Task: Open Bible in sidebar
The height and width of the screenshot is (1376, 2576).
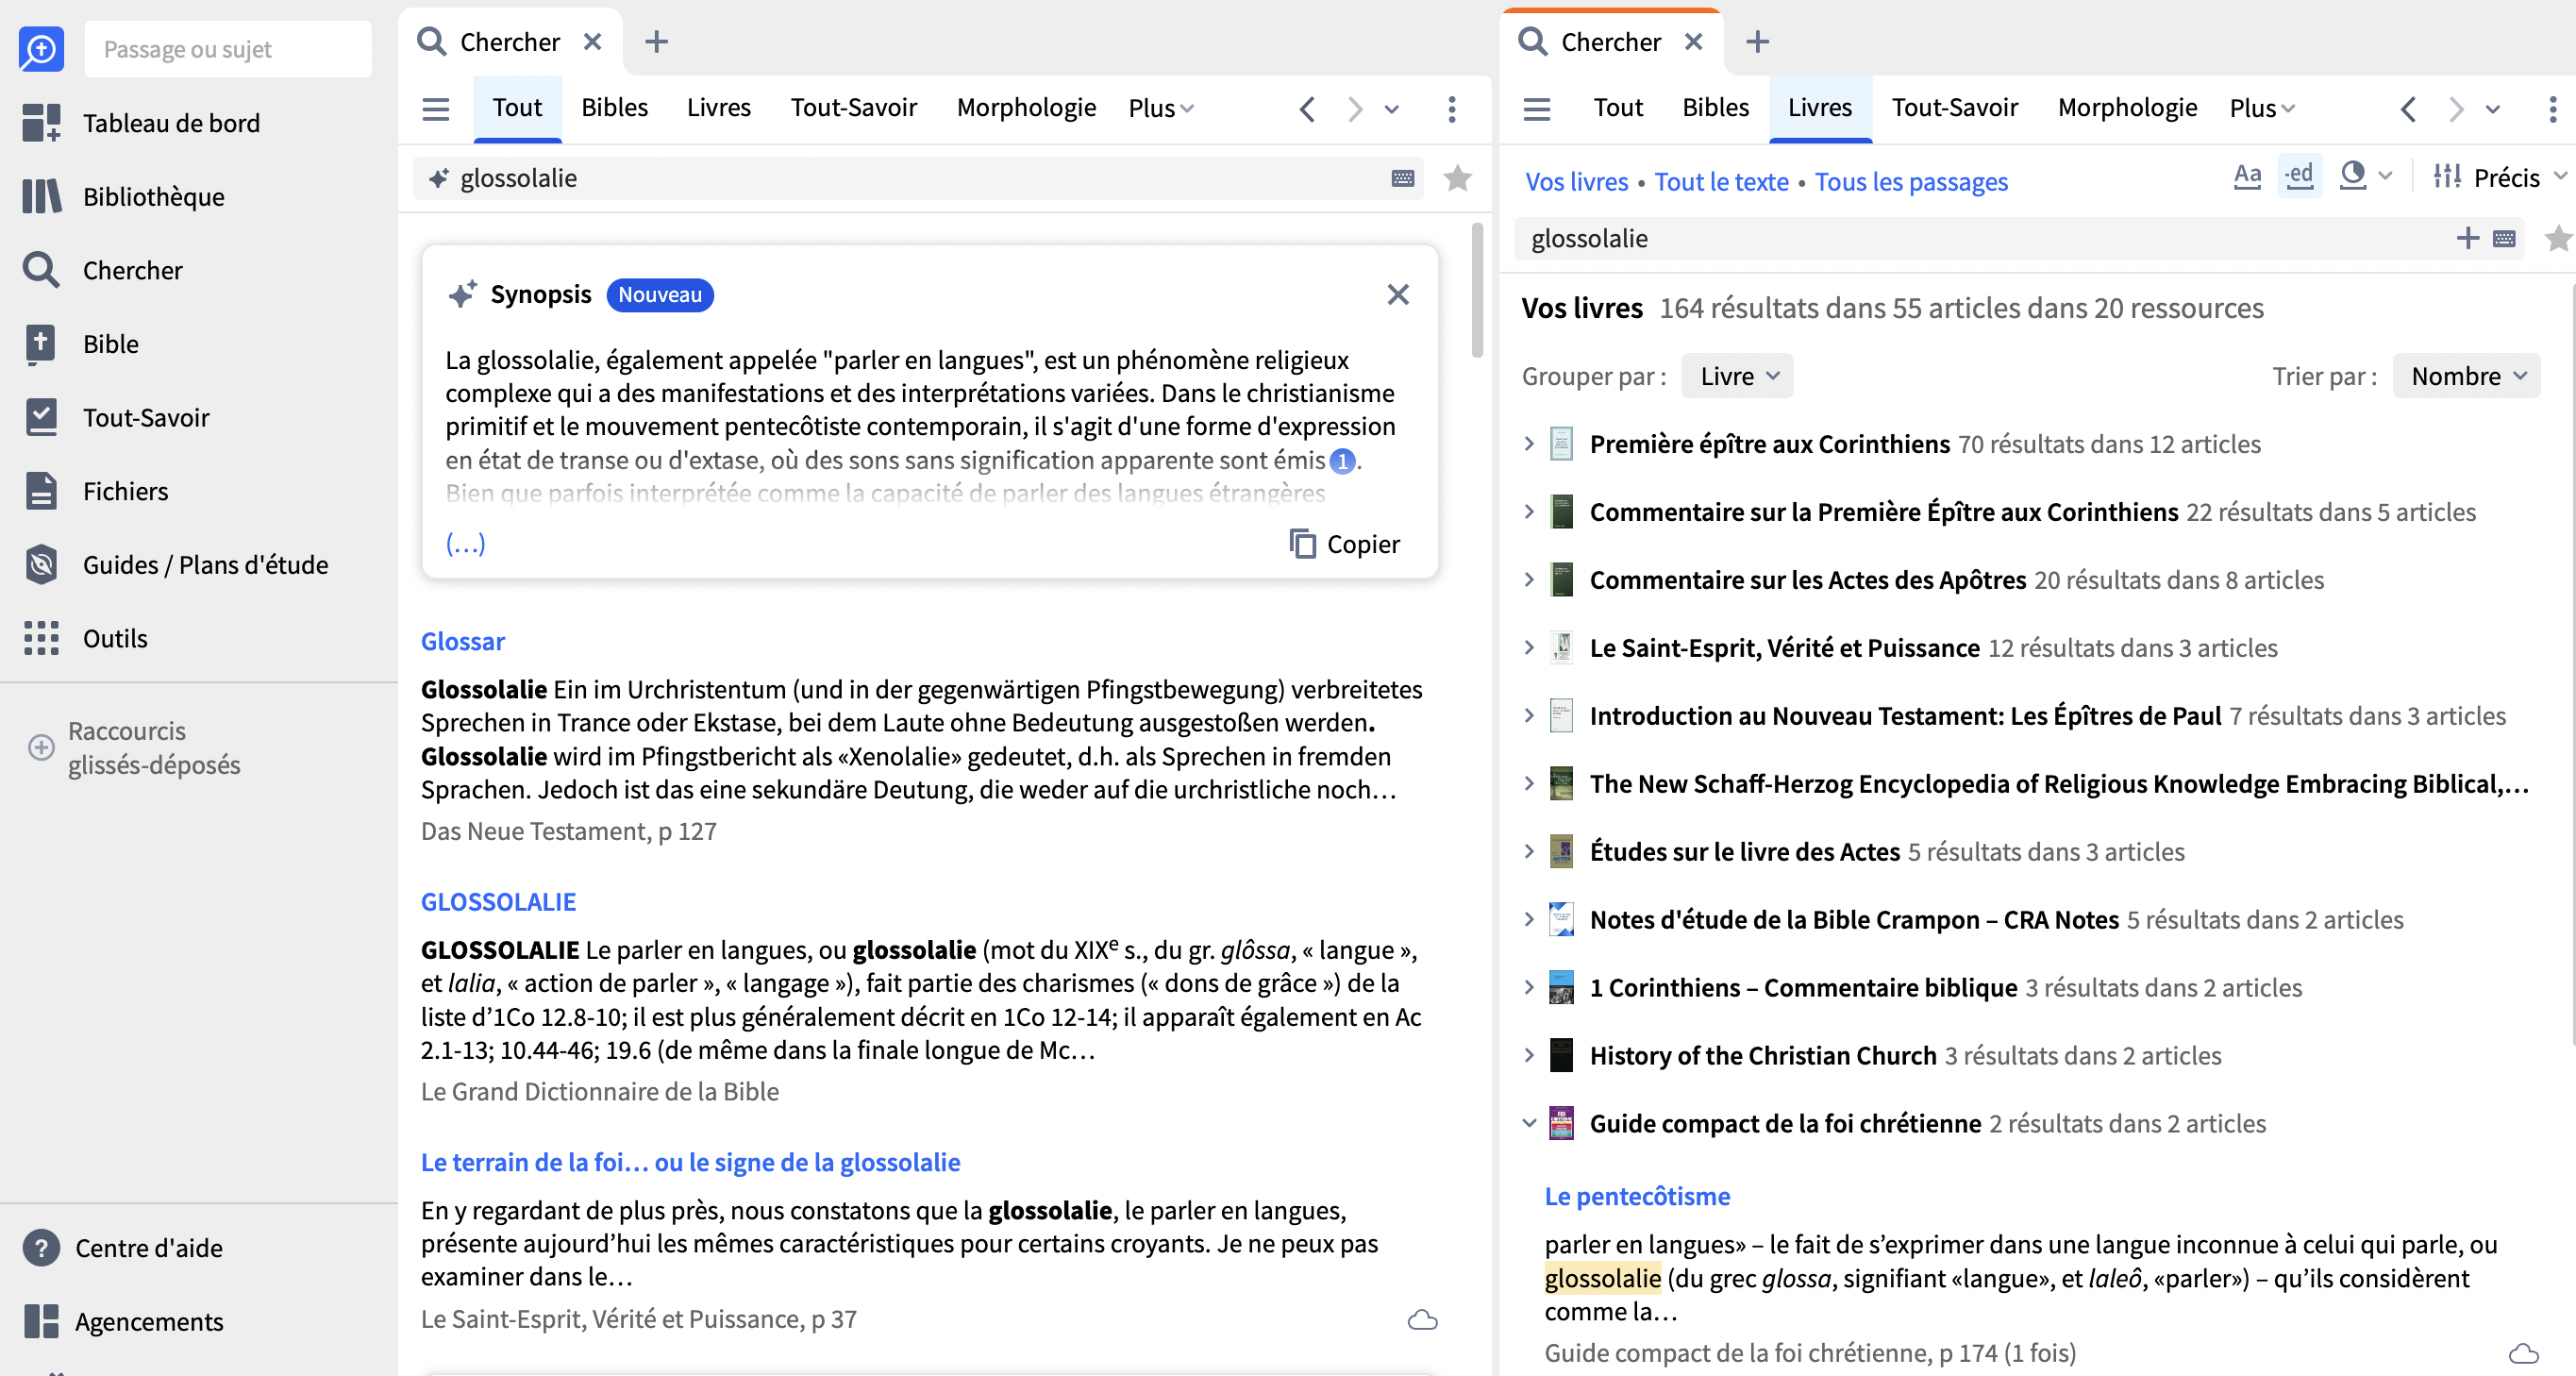Action: point(81,344)
